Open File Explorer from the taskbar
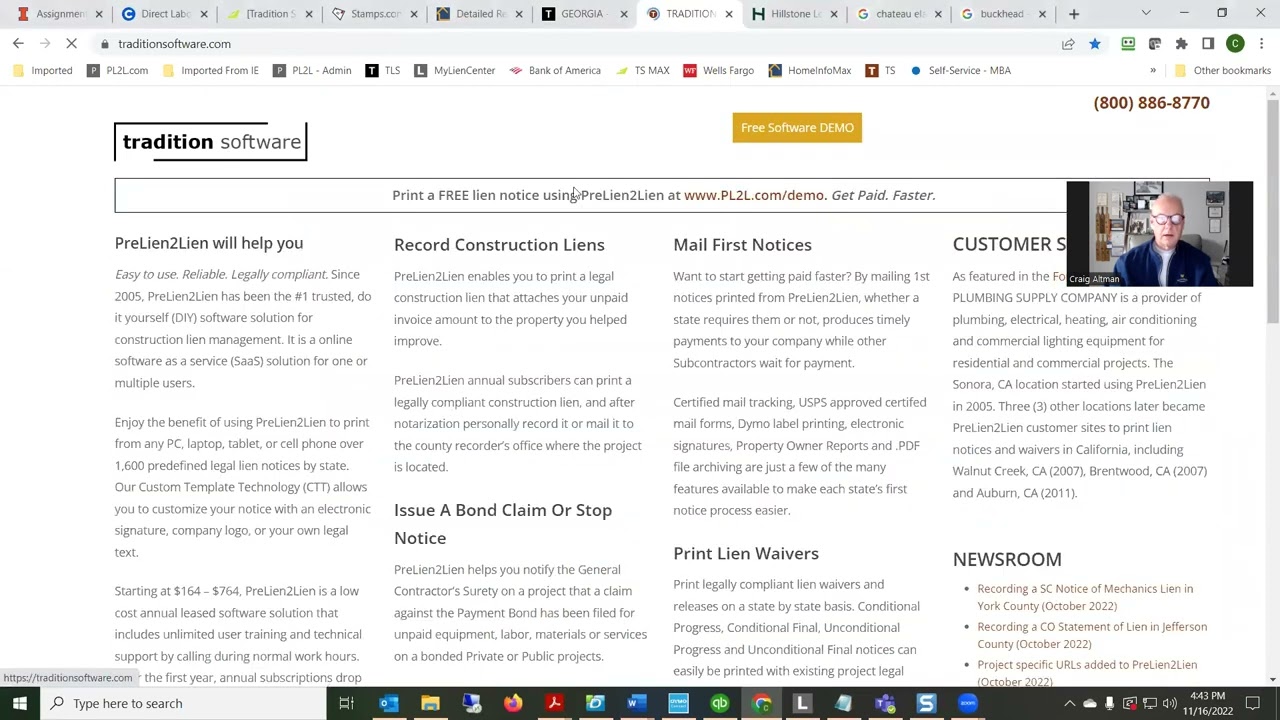 pos(430,703)
